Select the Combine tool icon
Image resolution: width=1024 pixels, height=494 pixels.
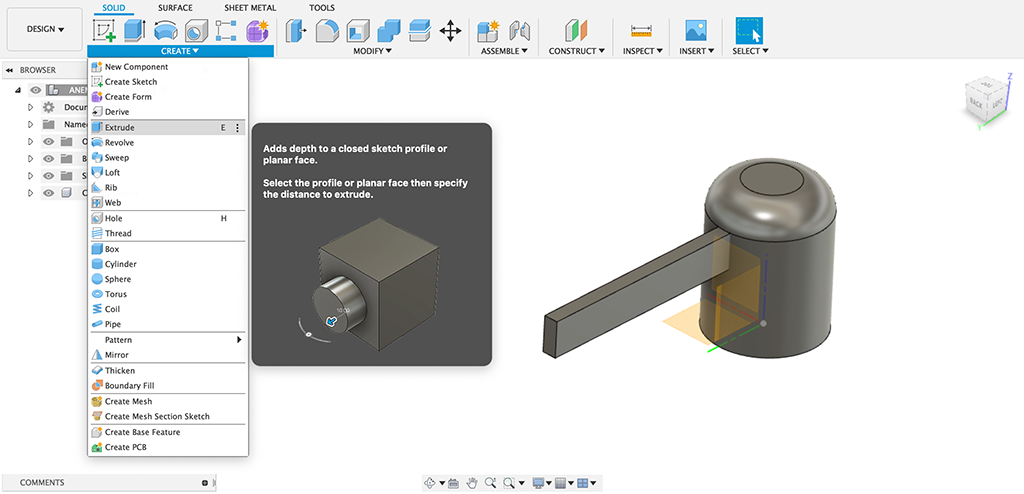pyautogui.click(x=388, y=31)
